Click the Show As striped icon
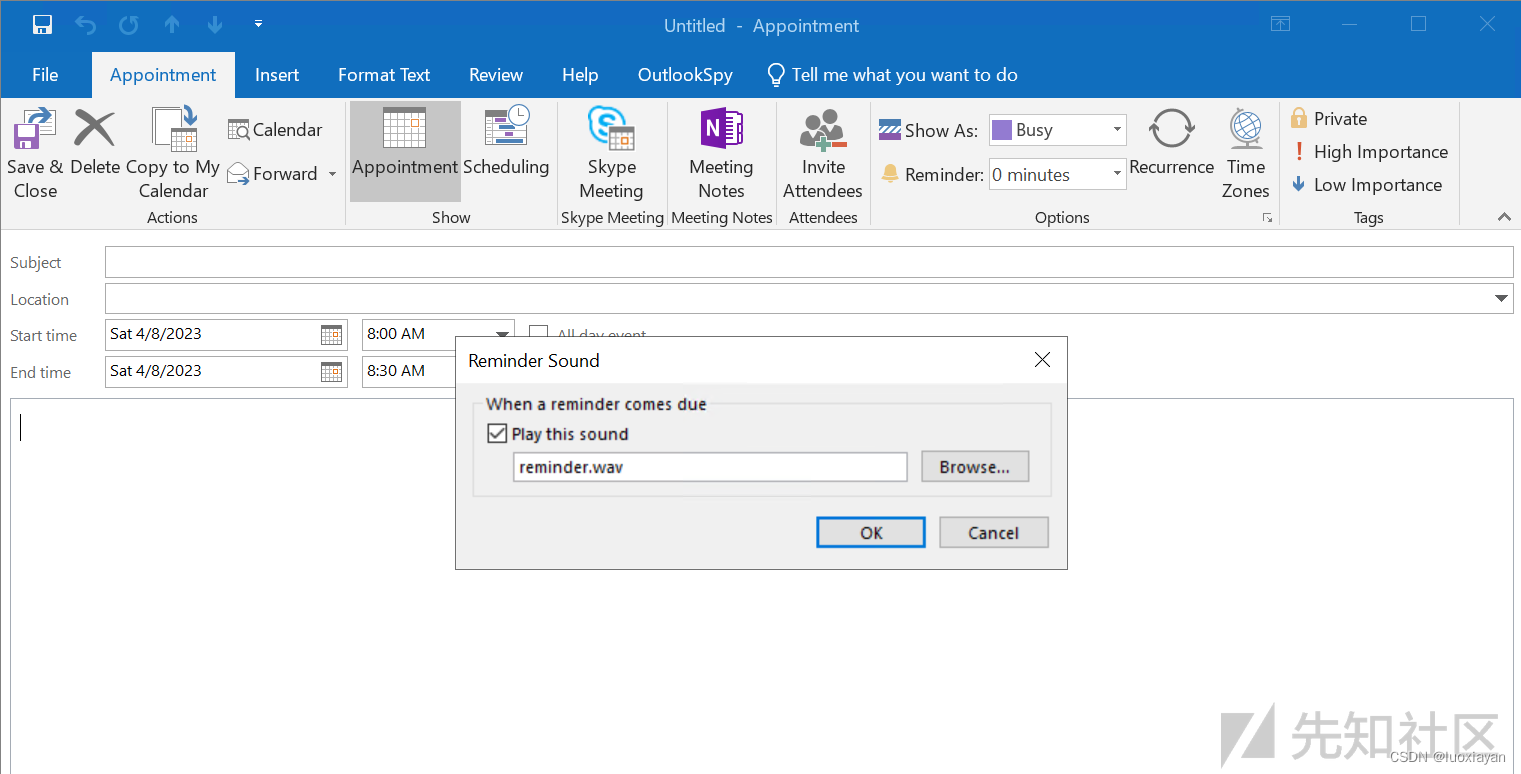Viewport: 1521px width, 774px height. click(890, 130)
